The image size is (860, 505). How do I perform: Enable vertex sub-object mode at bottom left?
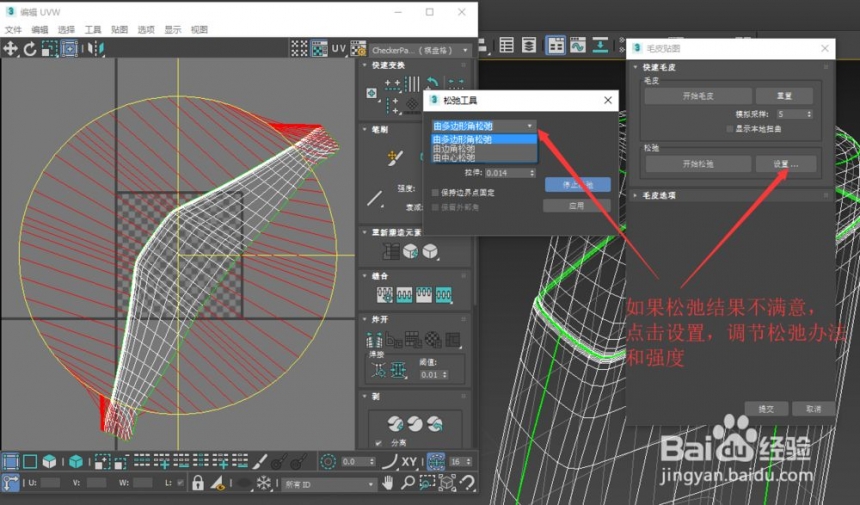10,462
